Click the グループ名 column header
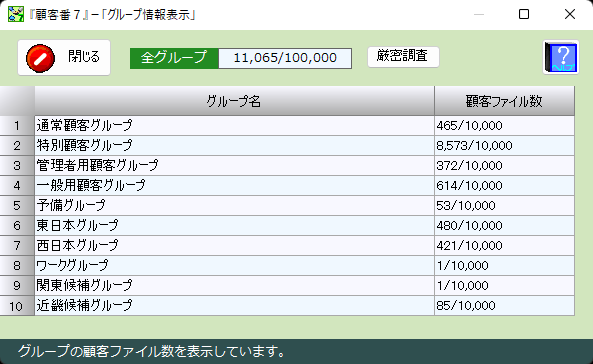 tap(234, 101)
